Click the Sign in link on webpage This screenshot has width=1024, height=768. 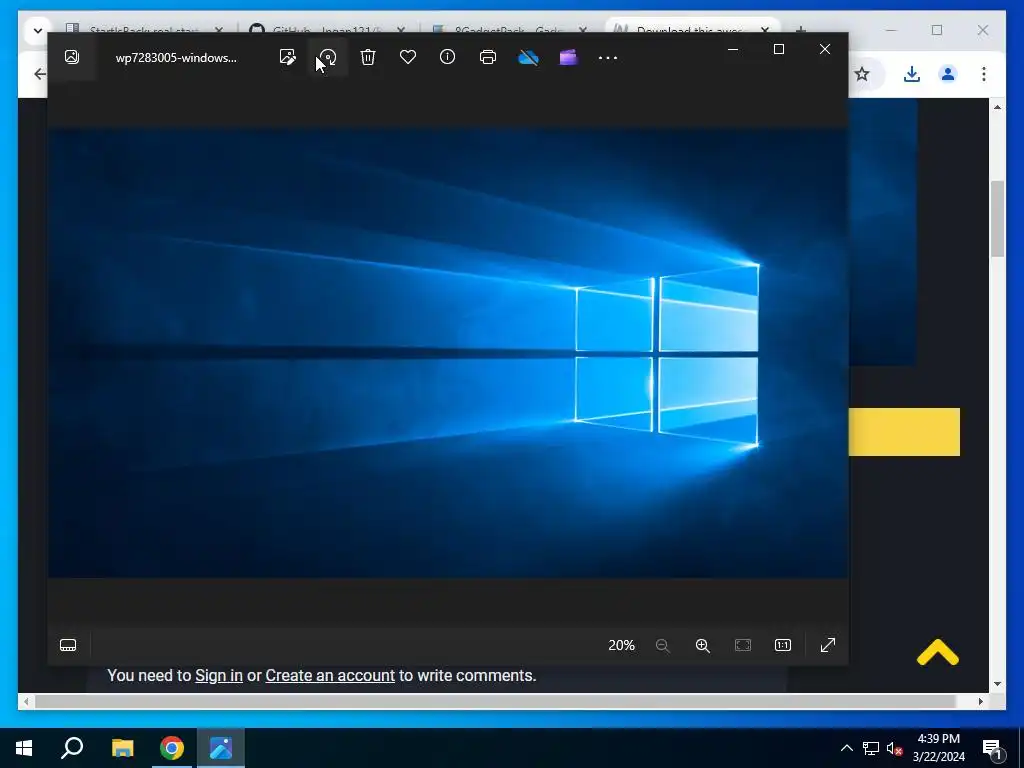[219, 675]
